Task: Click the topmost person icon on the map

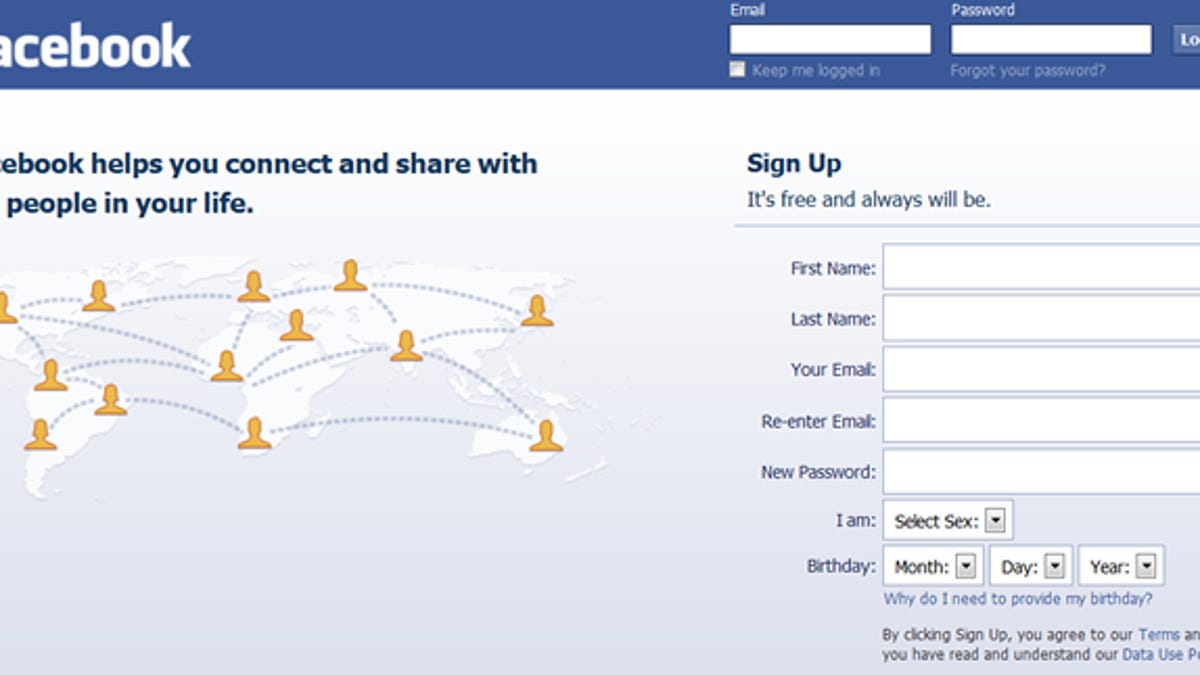Action: 350,275
